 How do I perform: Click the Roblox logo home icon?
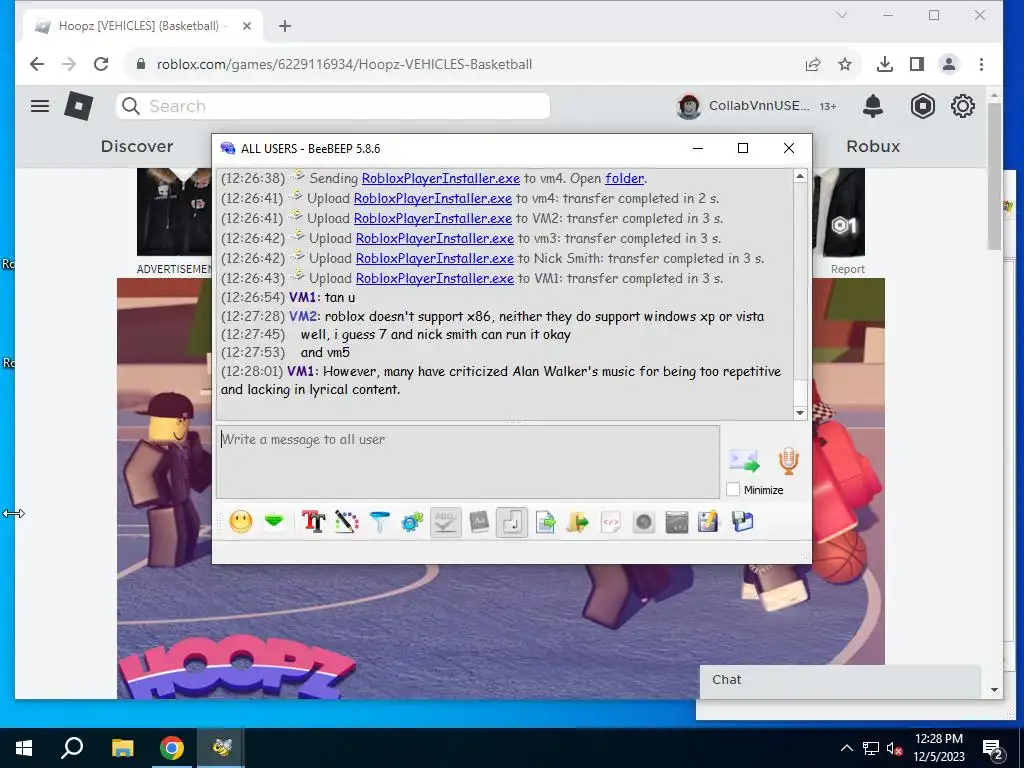coord(78,106)
